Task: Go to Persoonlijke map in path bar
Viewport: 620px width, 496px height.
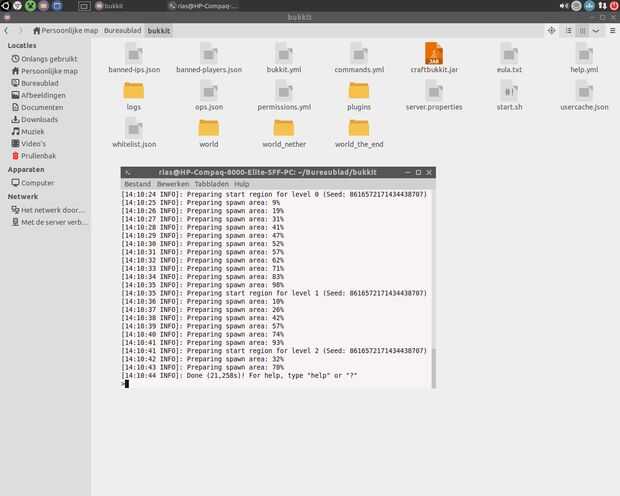Action: coord(66,30)
